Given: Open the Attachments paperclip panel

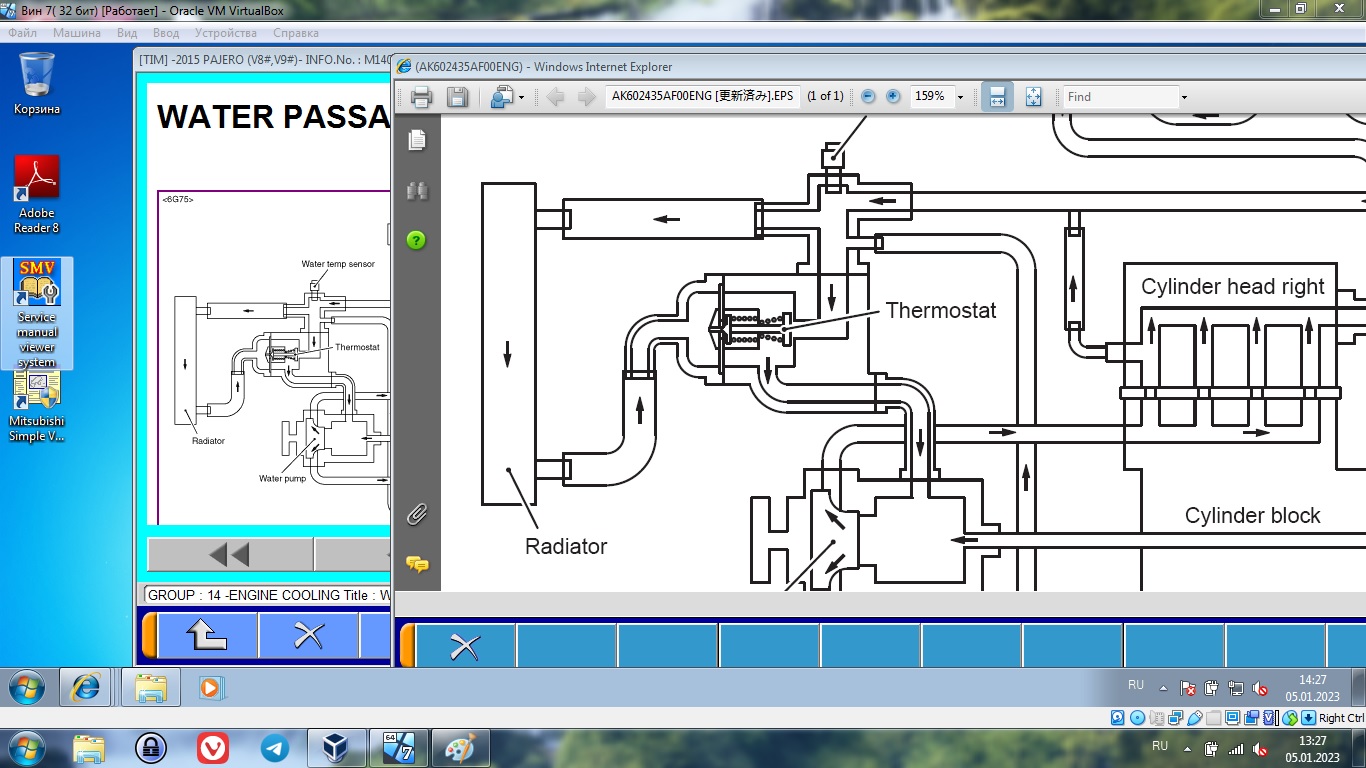Looking at the screenshot, I should (417, 515).
